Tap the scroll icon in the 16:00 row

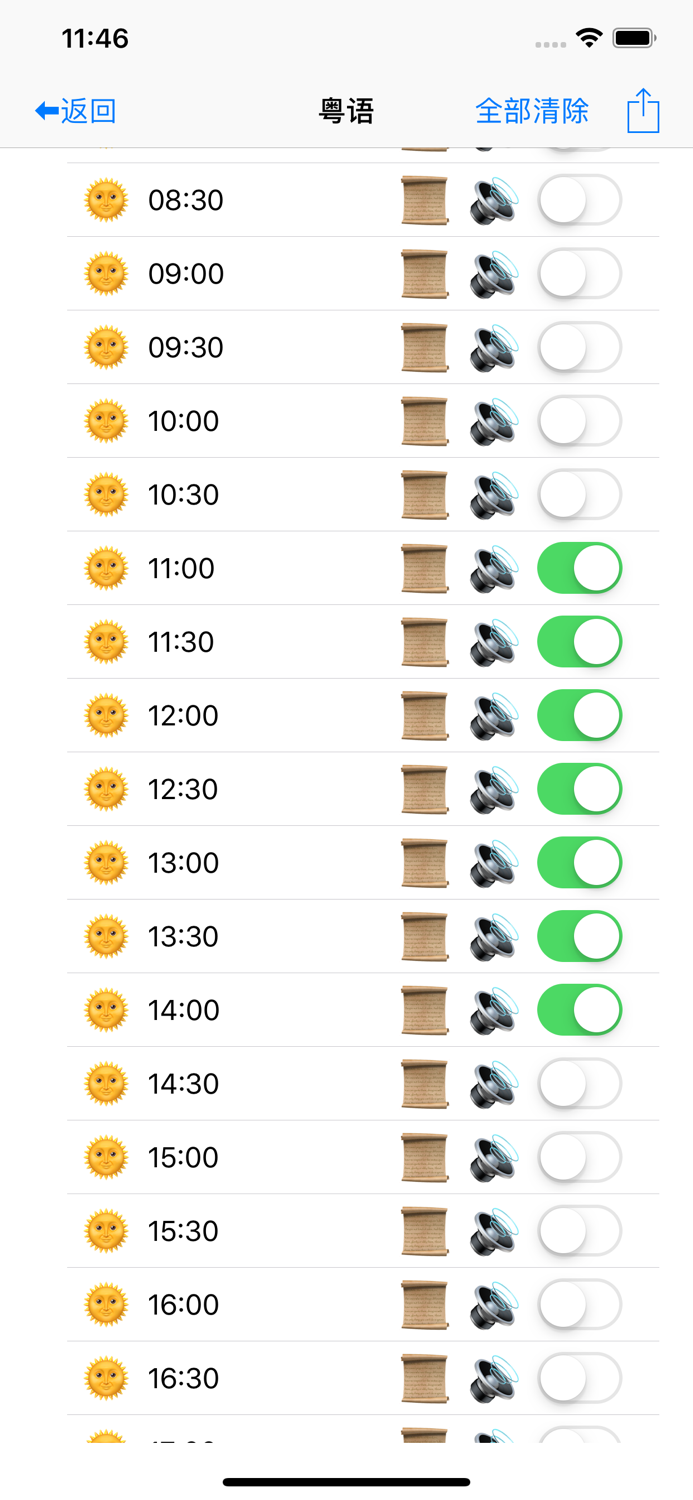click(424, 1304)
